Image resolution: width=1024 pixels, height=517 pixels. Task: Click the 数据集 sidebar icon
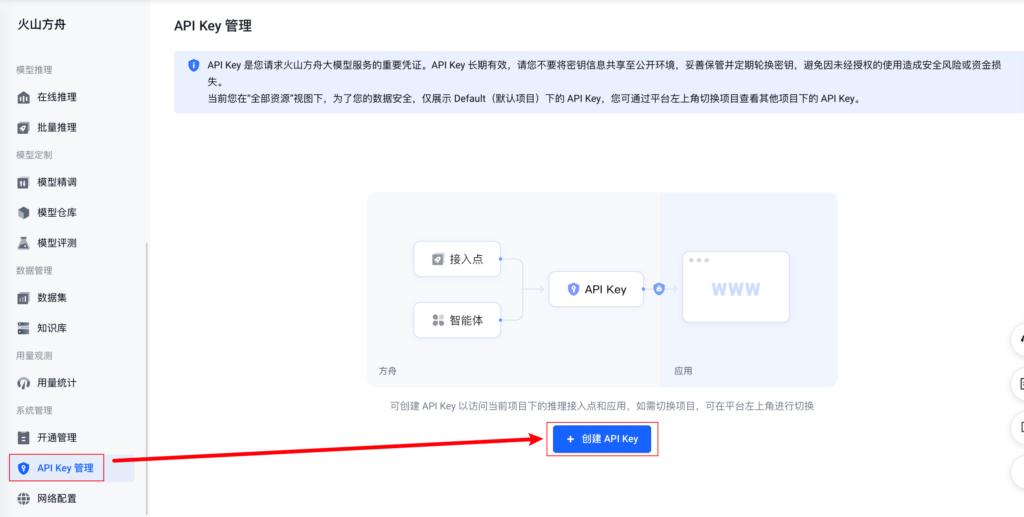coord(24,298)
